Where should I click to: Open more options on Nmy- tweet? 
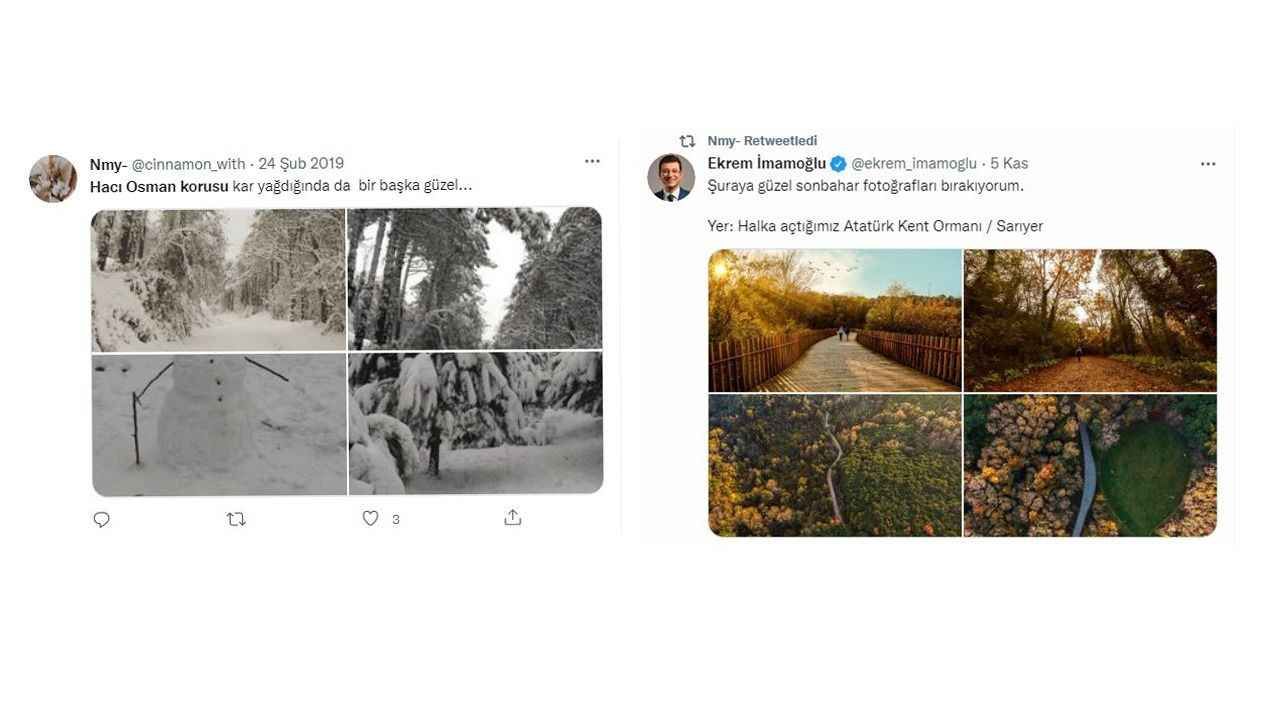(x=592, y=161)
